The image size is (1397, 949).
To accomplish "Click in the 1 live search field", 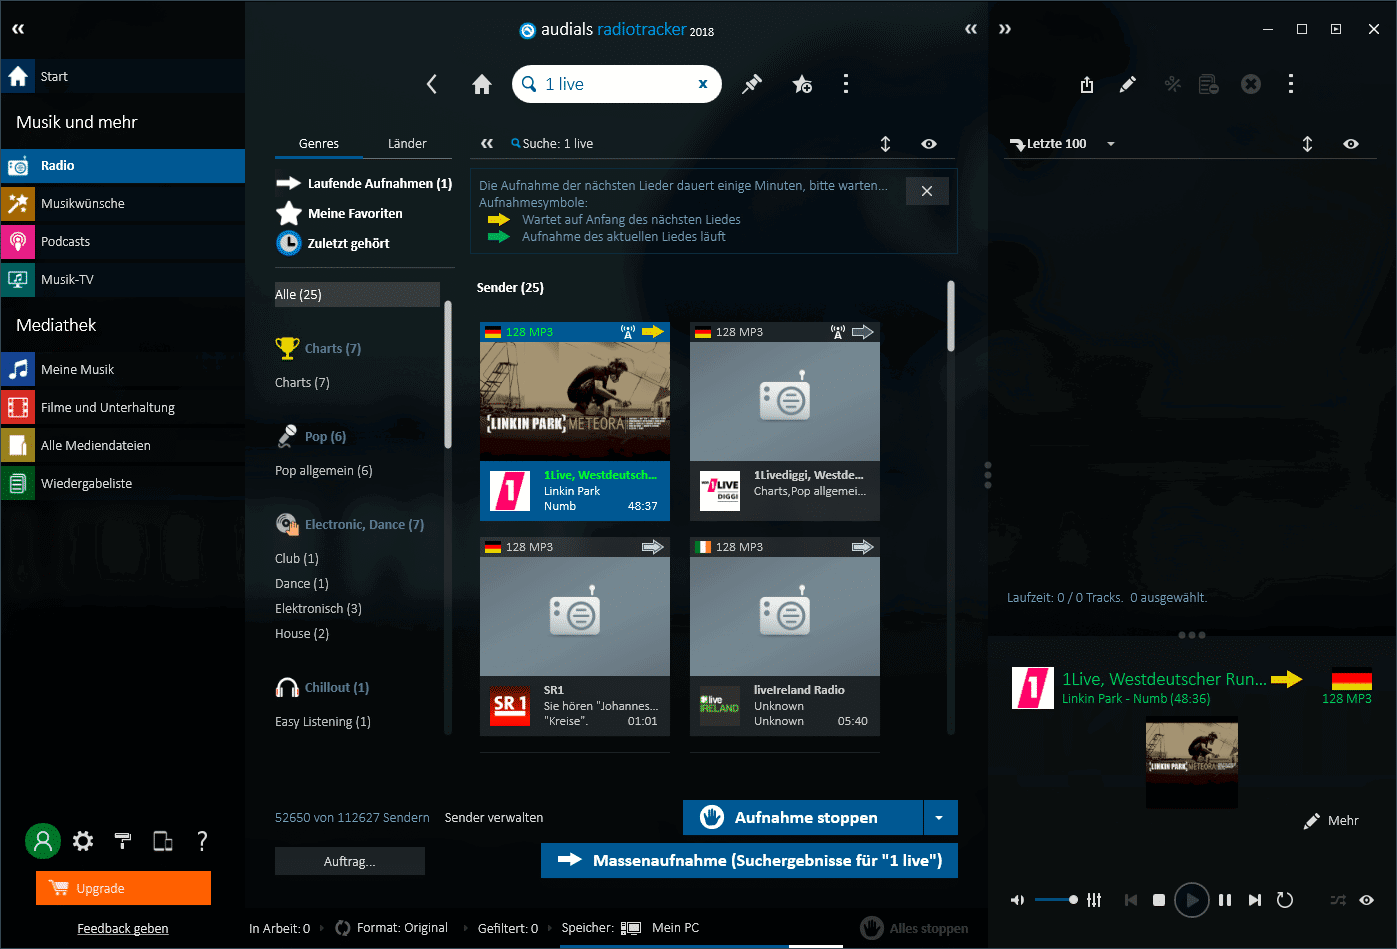I will click(x=617, y=84).
